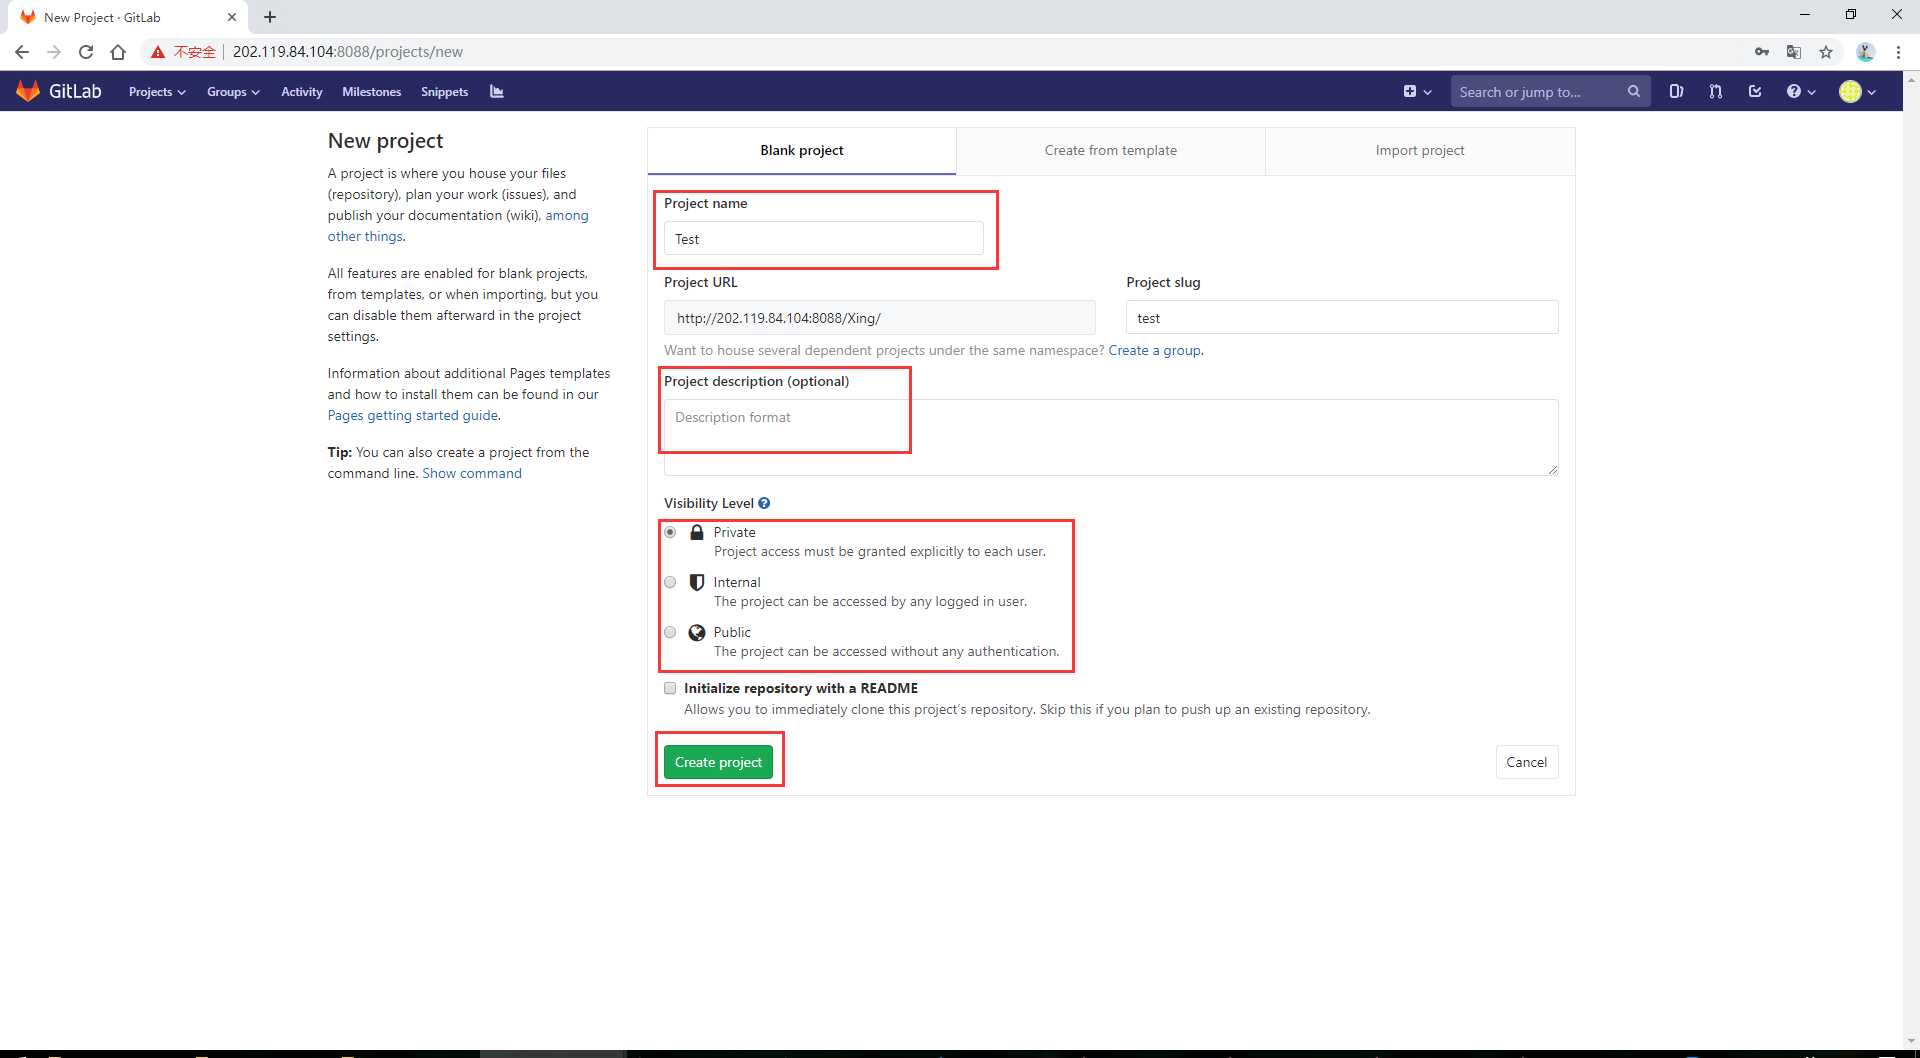Click the Project name input field

[x=824, y=239]
